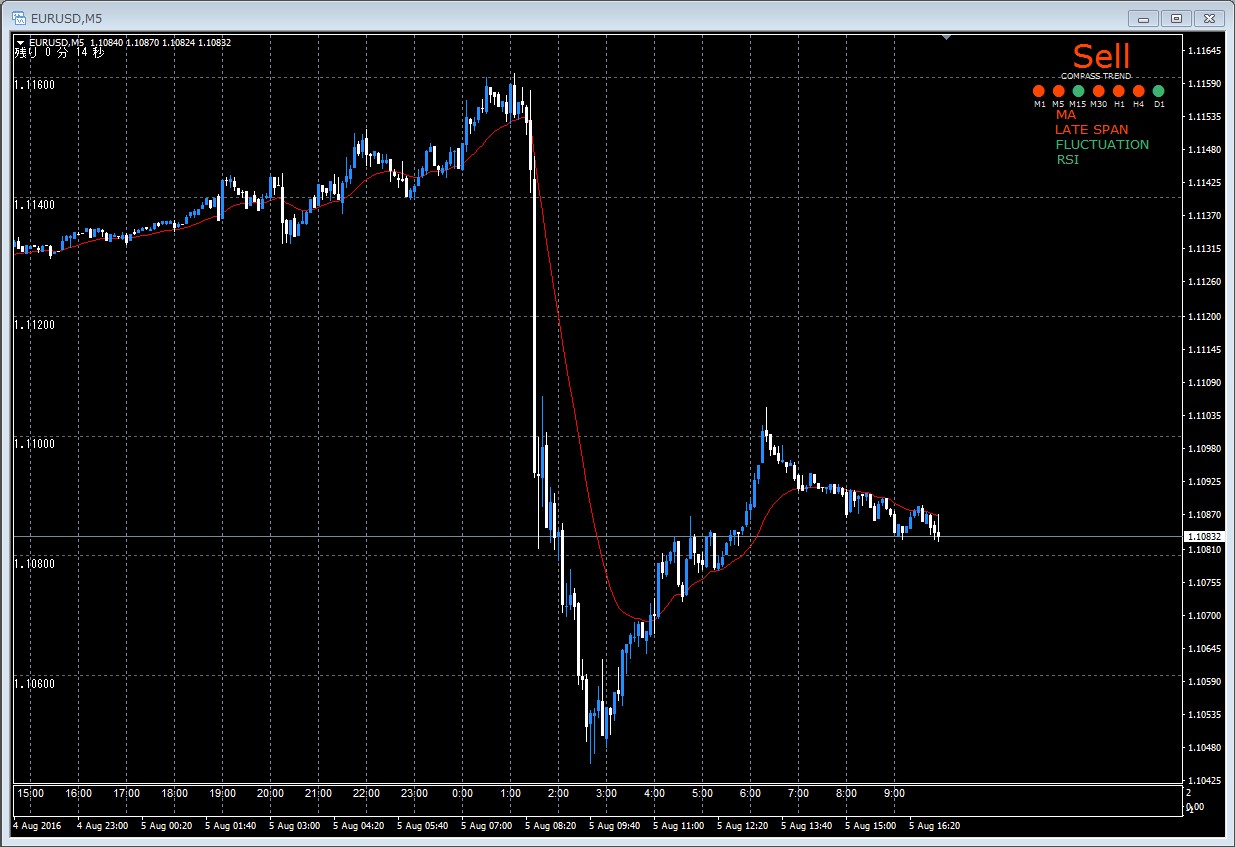
Task: Click the OHLC quote line in chart header
Action: pos(160,42)
